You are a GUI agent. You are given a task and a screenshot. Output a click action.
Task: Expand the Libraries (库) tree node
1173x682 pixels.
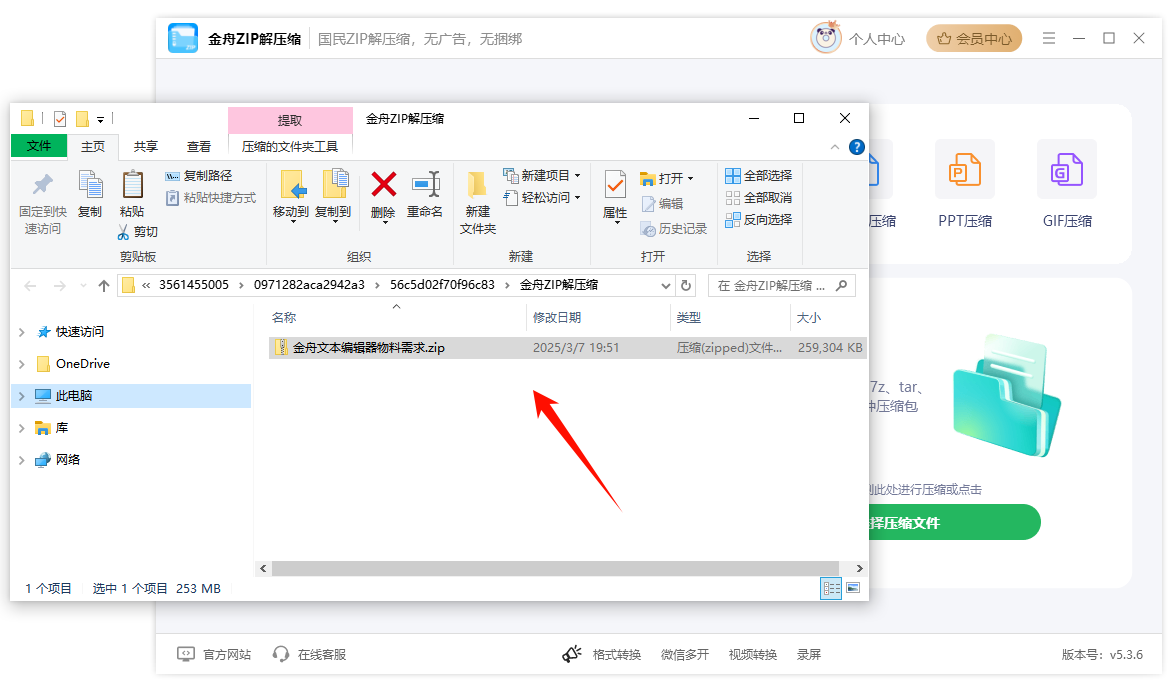tap(22, 428)
